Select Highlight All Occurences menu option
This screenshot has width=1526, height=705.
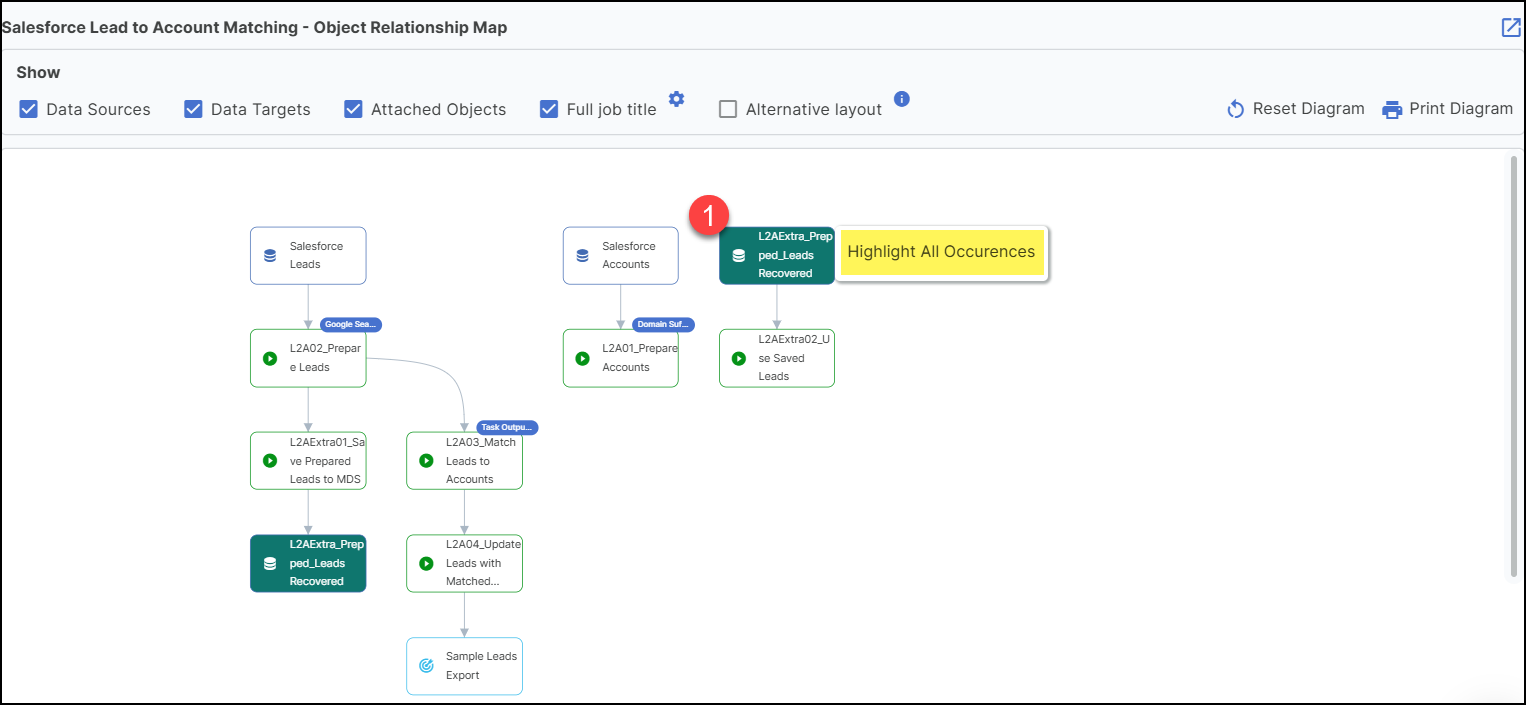941,252
